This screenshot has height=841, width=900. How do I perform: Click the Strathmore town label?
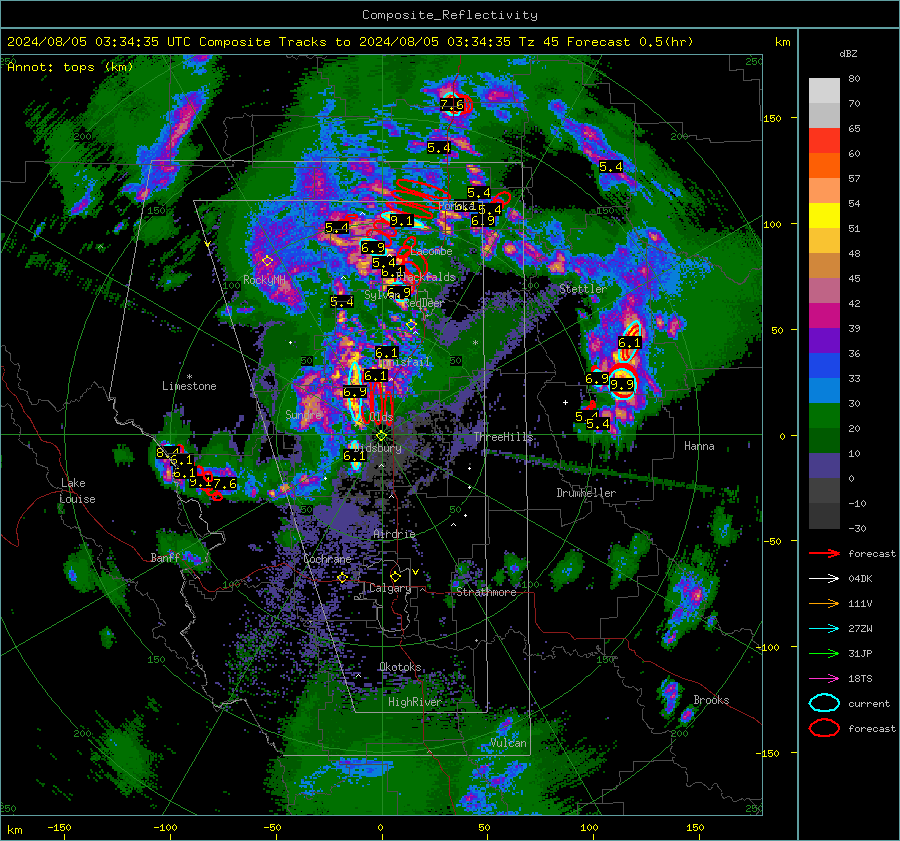(486, 592)
